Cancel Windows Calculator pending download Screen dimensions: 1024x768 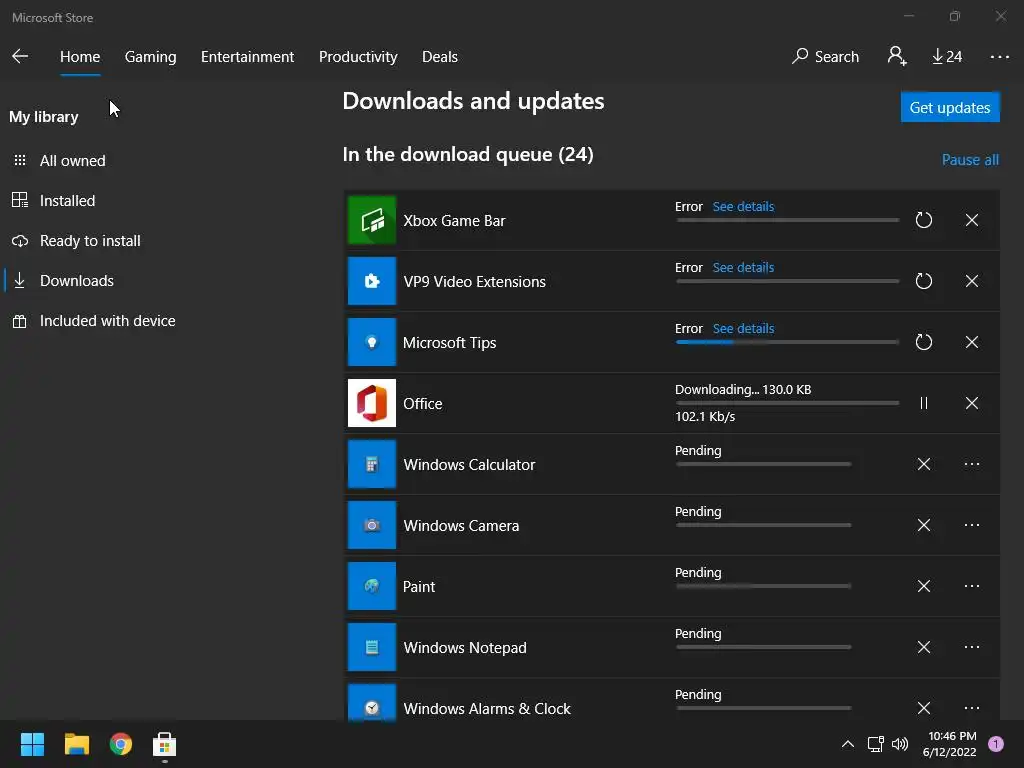point(923,464)
